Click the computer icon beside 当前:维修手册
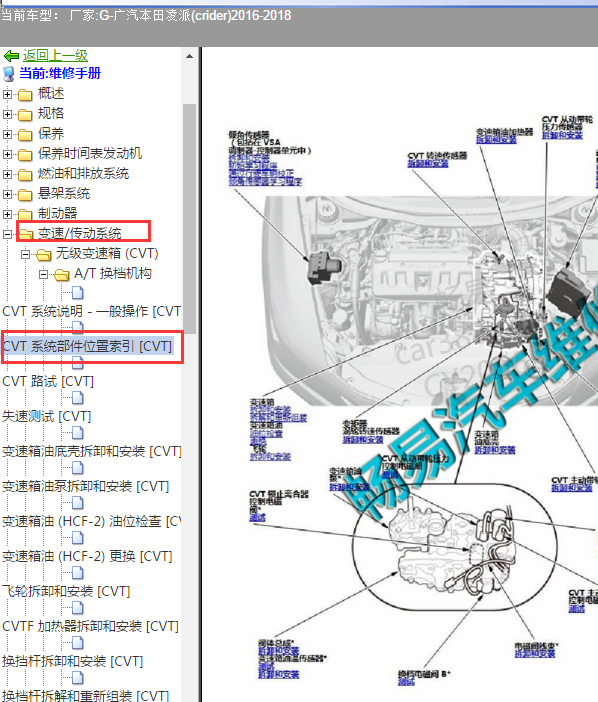The image size is (598, 702). point(9,74)
